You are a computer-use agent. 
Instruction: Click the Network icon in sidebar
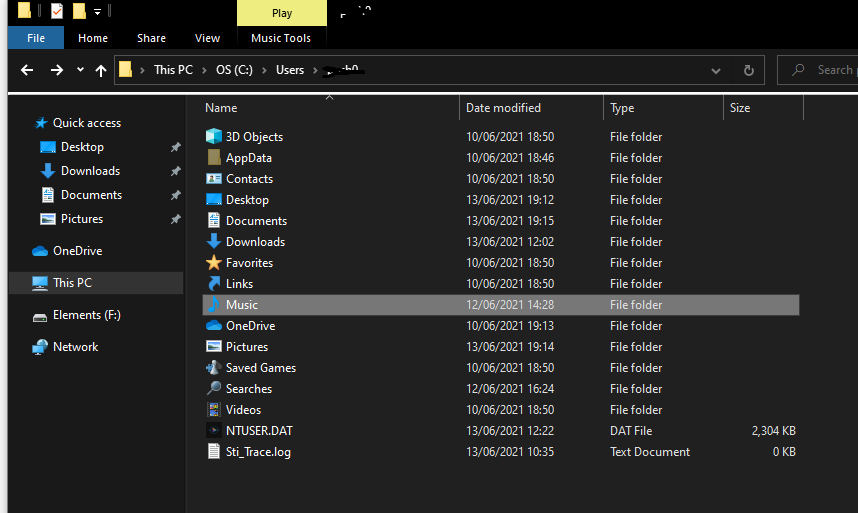point(40,347)
